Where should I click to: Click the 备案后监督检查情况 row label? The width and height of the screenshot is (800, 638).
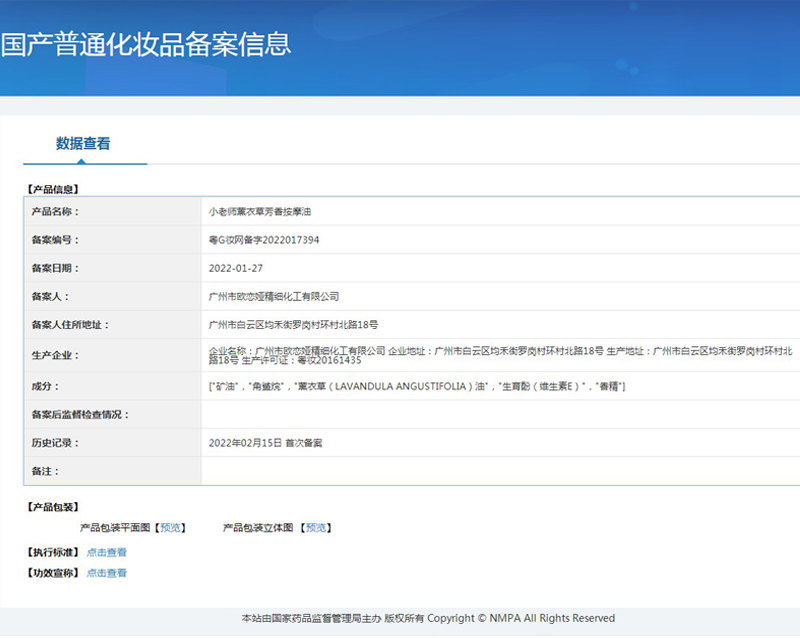(80, 415)
